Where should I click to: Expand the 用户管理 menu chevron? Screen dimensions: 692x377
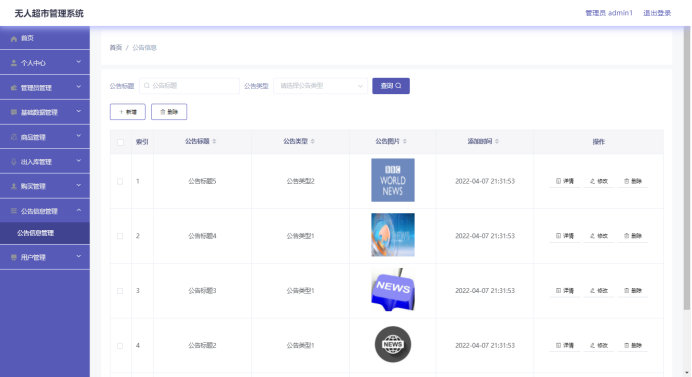click(79, 256)
